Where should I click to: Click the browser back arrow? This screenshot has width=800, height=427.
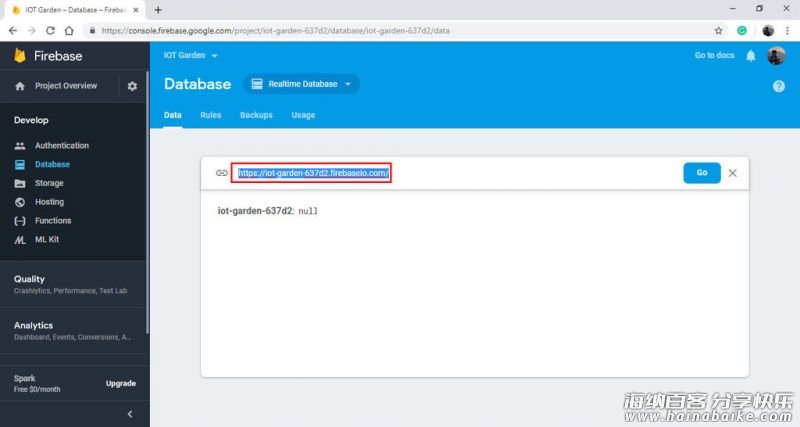[x=13, y=31]
